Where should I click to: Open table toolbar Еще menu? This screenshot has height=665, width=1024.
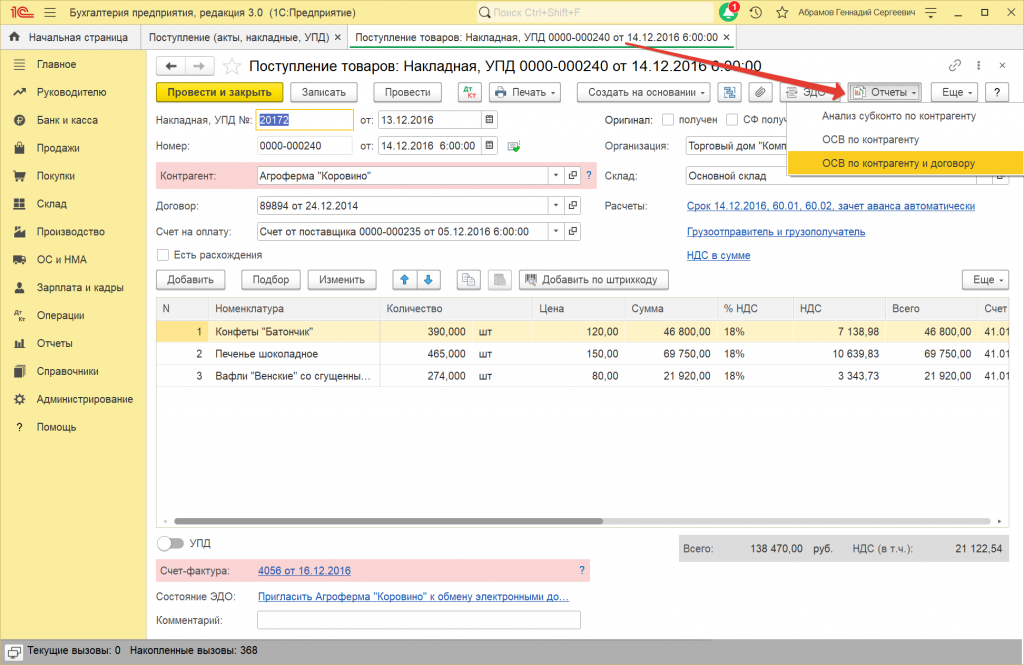(985, 280)
